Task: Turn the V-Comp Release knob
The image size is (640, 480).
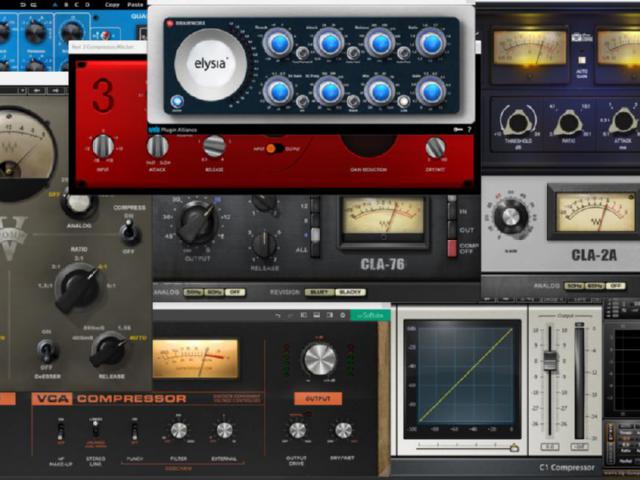Action: click(109, 349)
